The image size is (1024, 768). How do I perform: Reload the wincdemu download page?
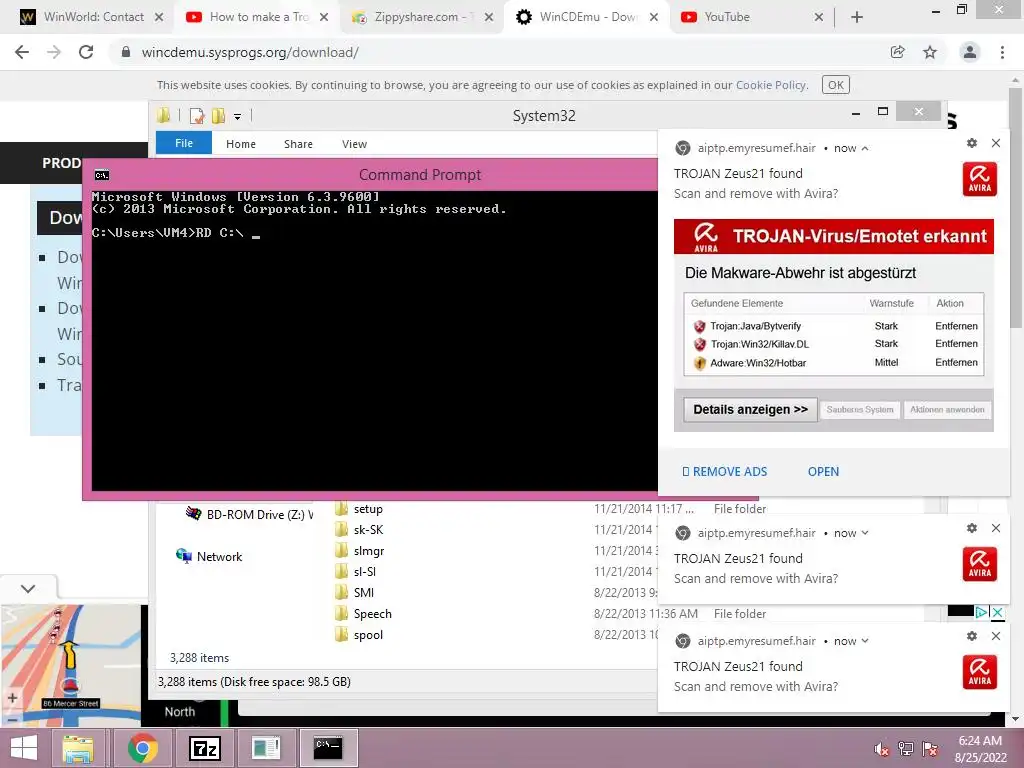pos(86,52)
